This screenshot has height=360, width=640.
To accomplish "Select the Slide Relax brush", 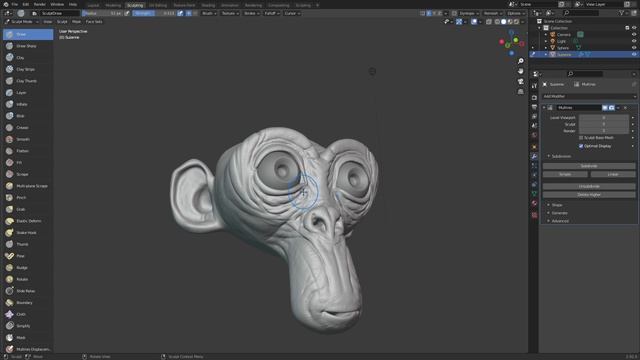I will coord(28,291).
